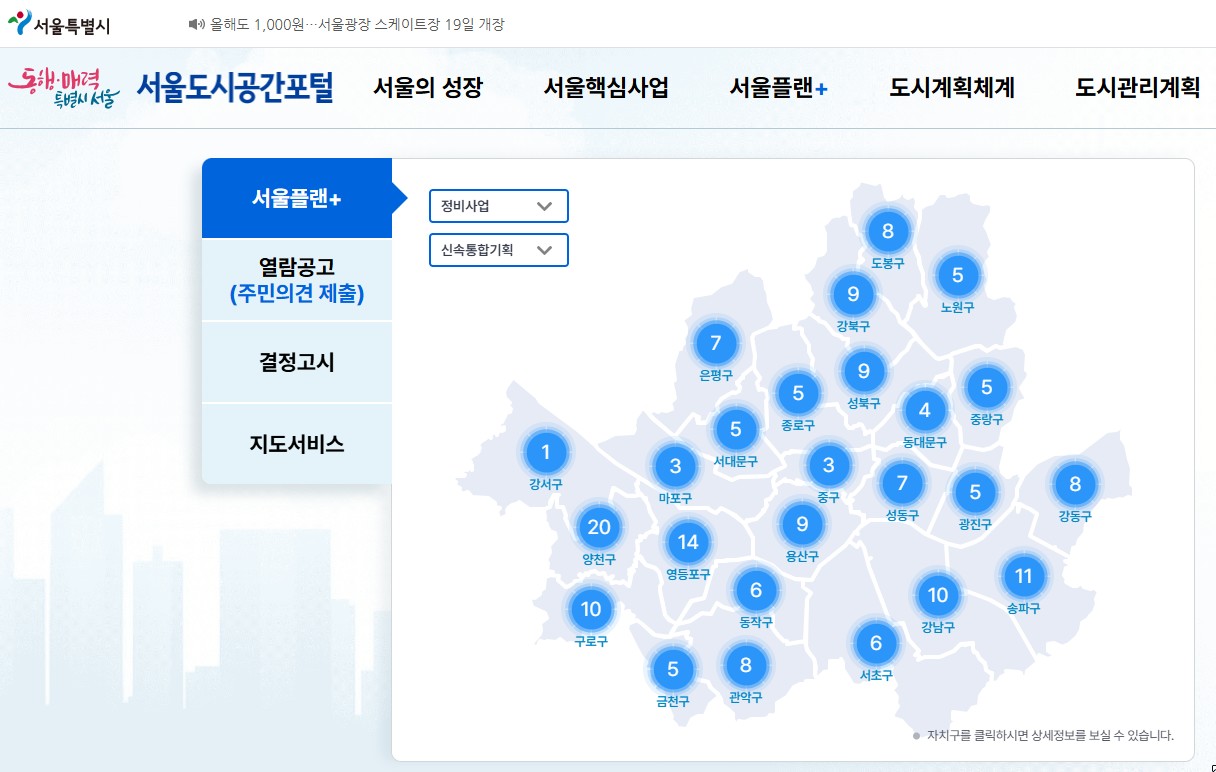This screenshot has width=1216, height=772.
Task: Click the speaker icon beside the news ticker
Action: [x=196, y=24]
